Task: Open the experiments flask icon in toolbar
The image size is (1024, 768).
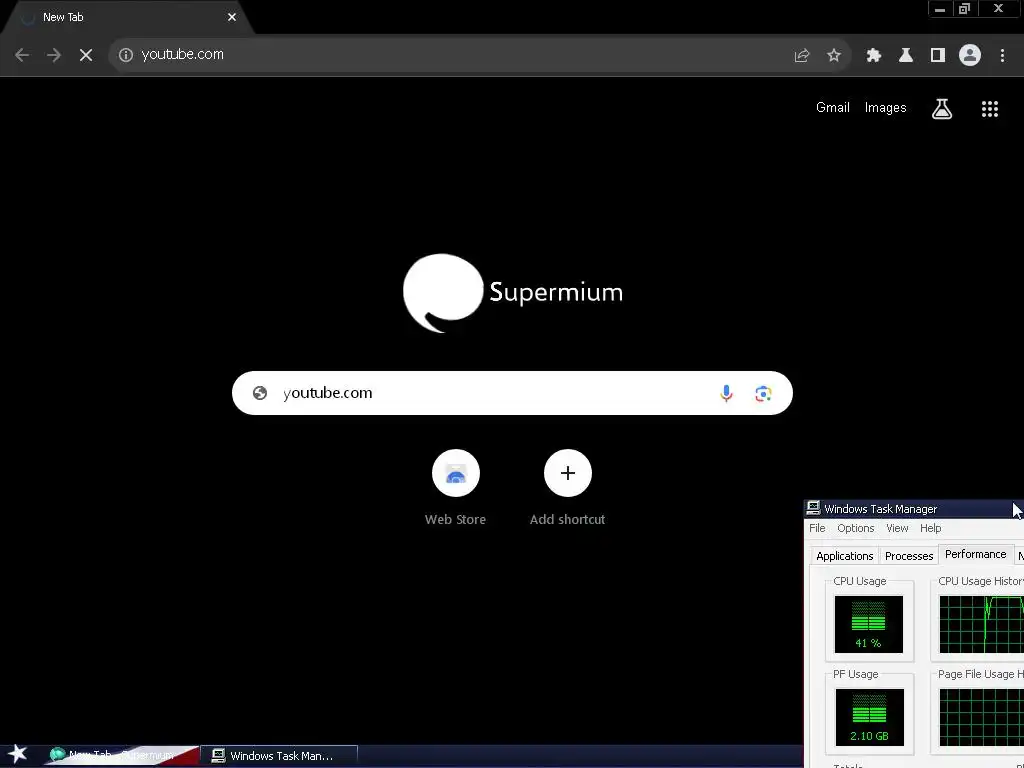Action: pos(906,56)
